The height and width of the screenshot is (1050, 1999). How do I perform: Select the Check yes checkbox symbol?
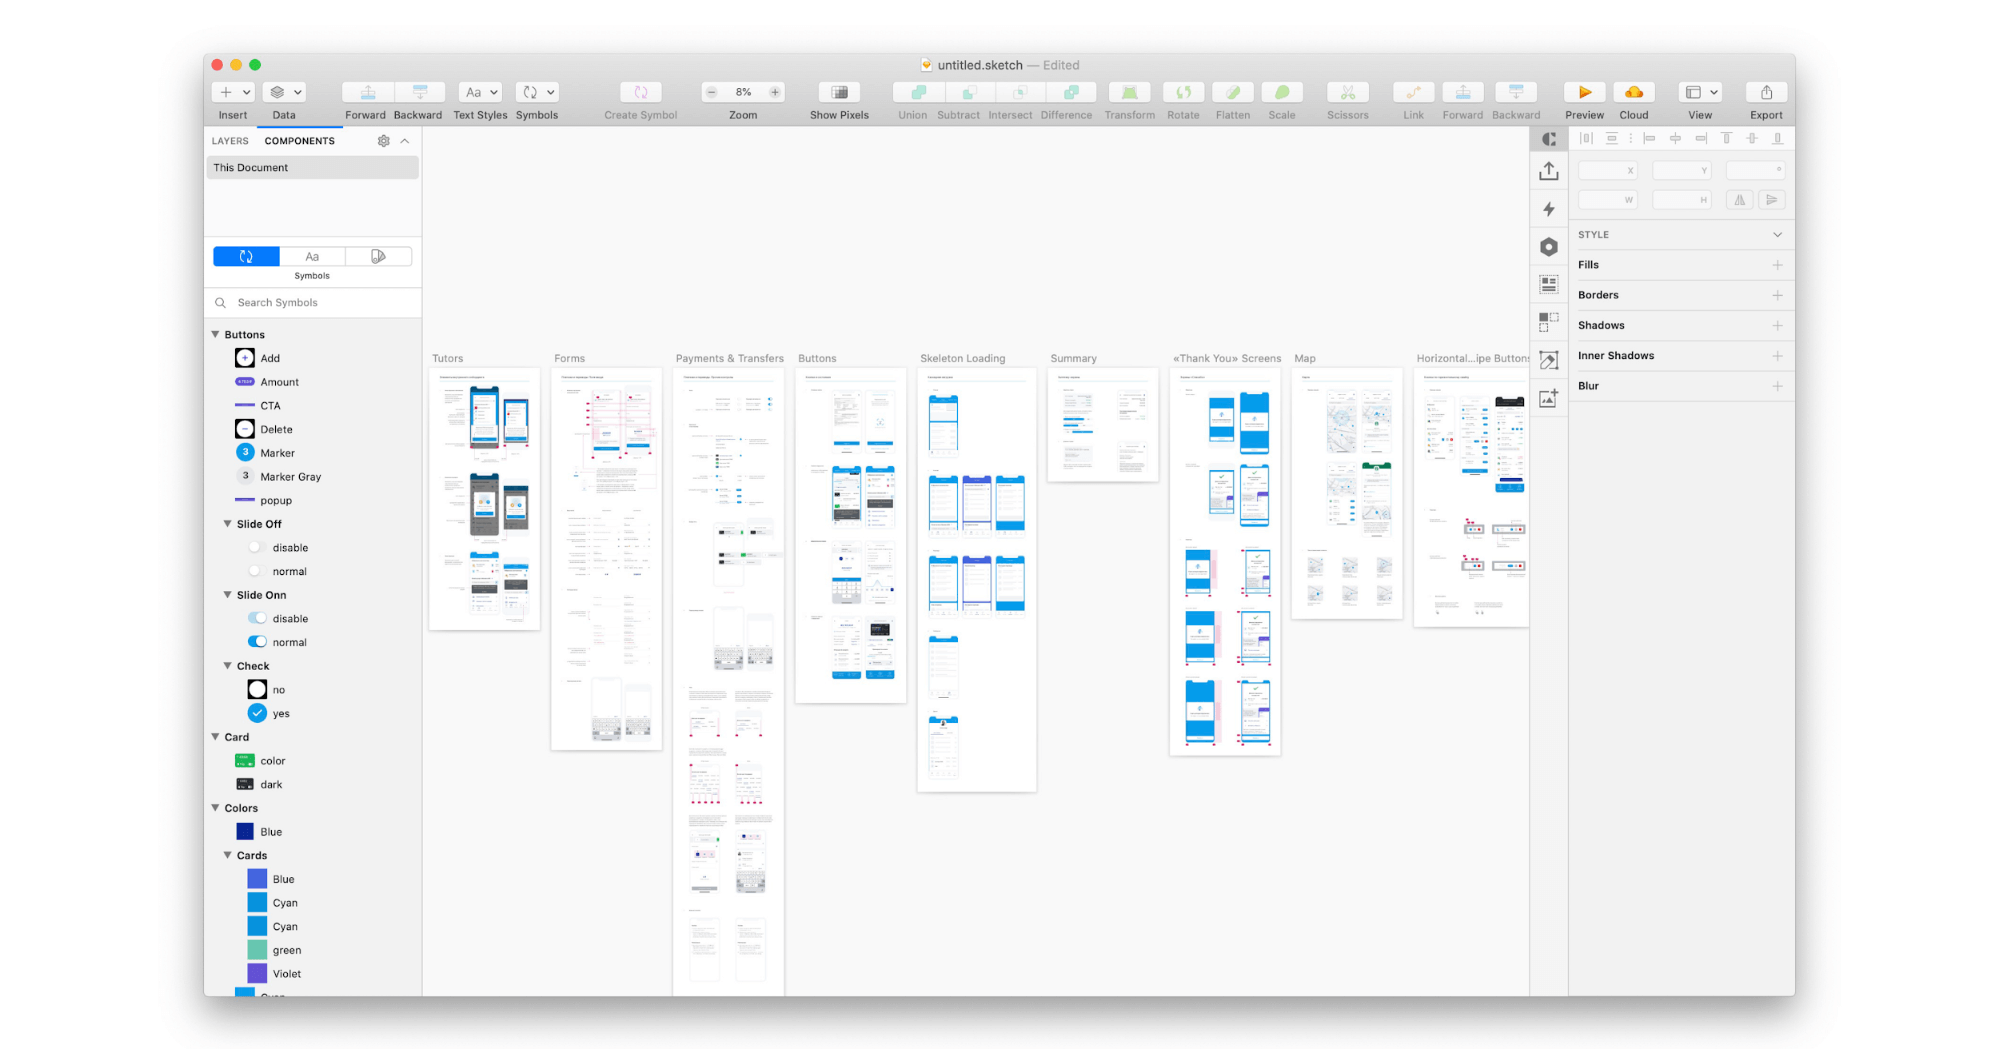point(258,713)
